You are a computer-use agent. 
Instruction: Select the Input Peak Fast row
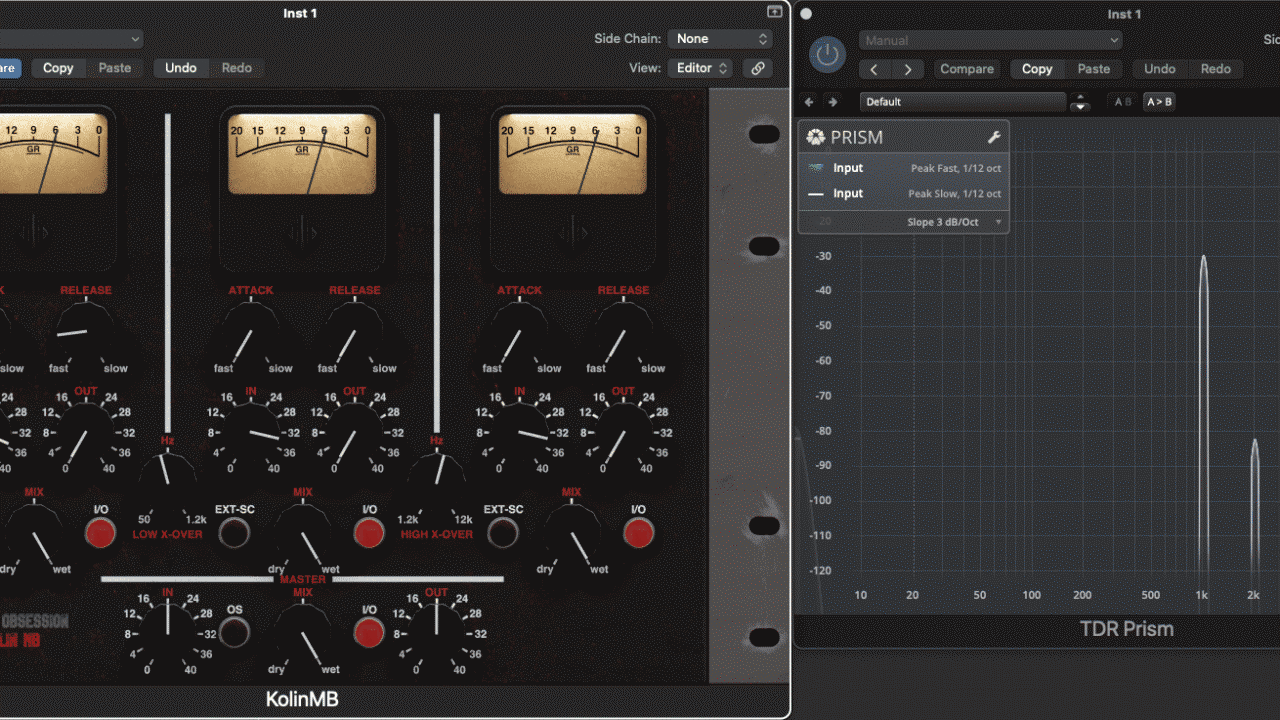904,168
